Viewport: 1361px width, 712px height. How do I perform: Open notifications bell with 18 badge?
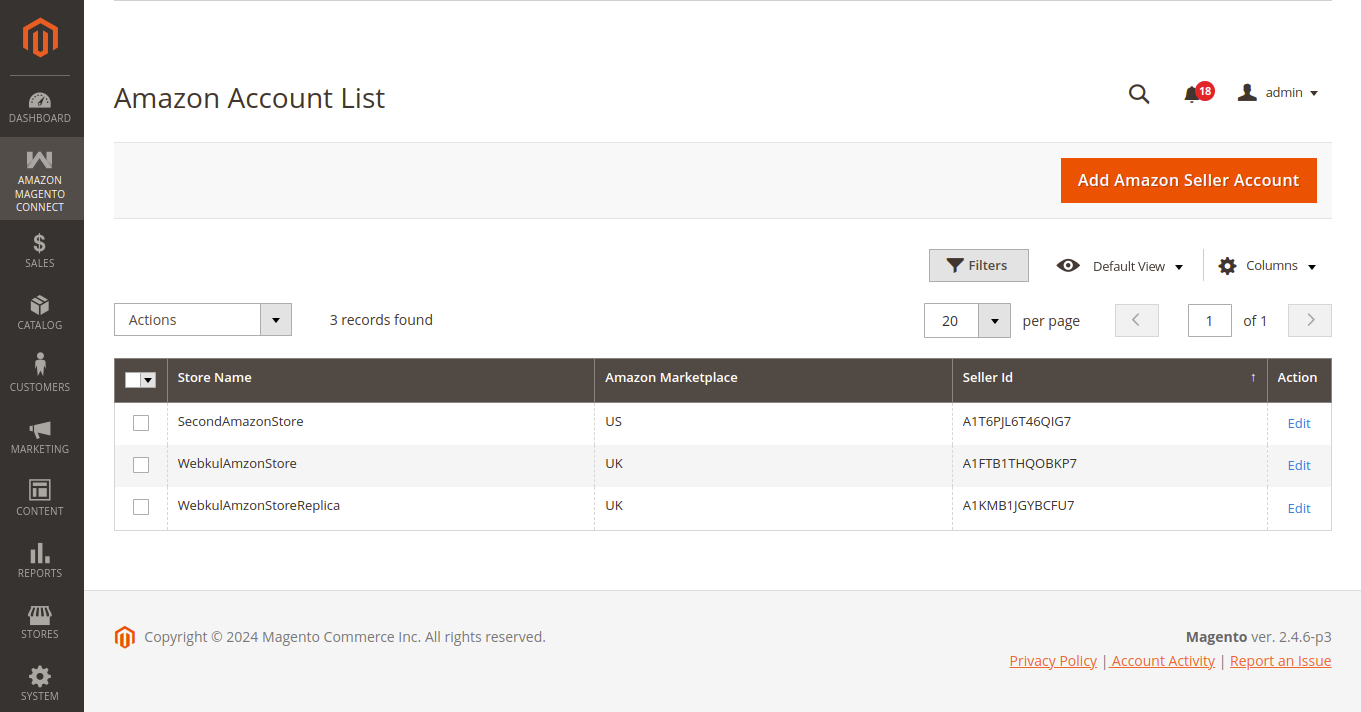1196,93
